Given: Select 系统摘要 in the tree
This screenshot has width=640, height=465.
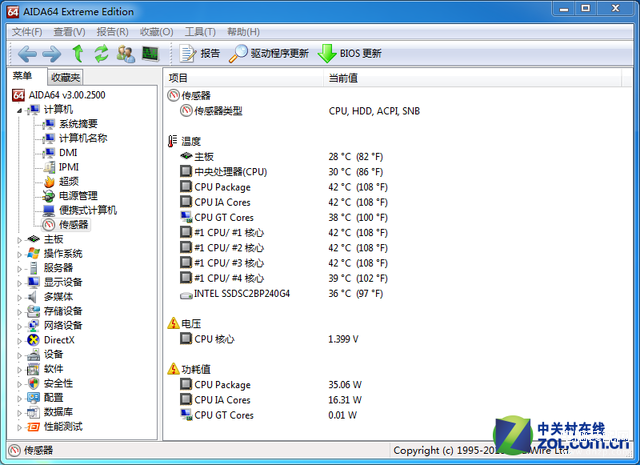Looking at the screenshot, I should (x=78, y=124).
